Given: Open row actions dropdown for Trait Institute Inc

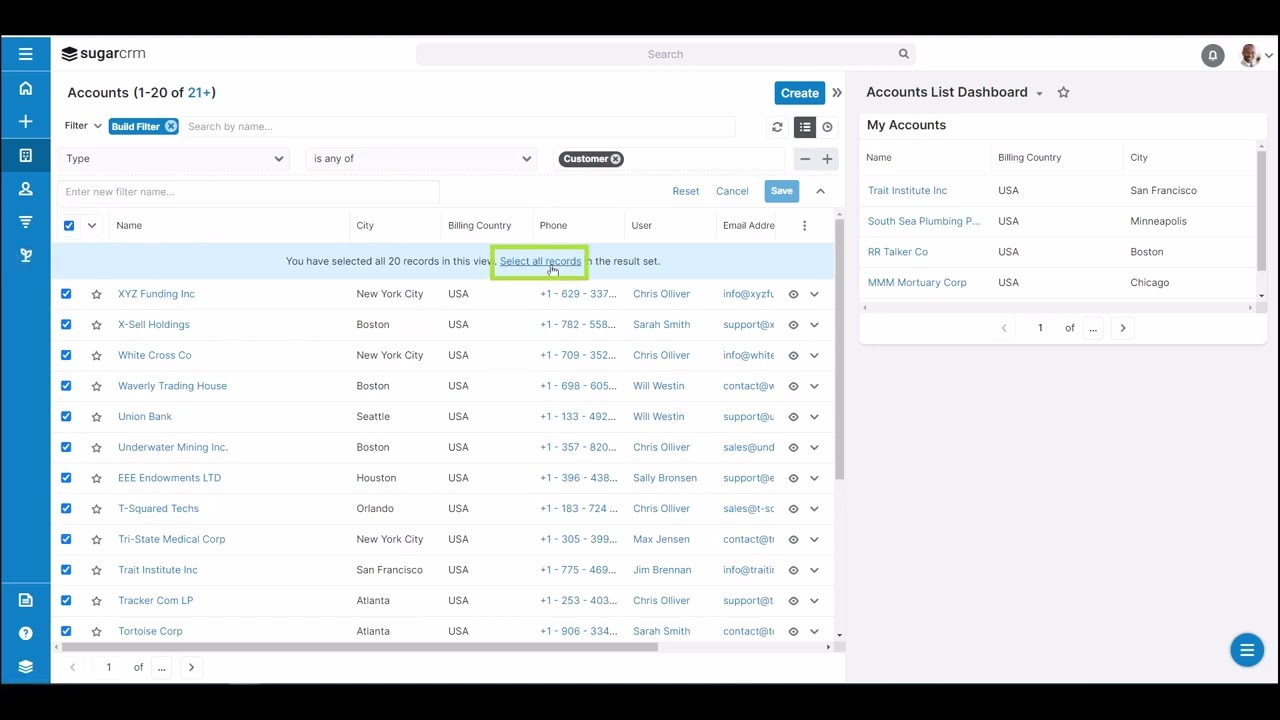Looking at the screenshot, I should pos(814,570).
